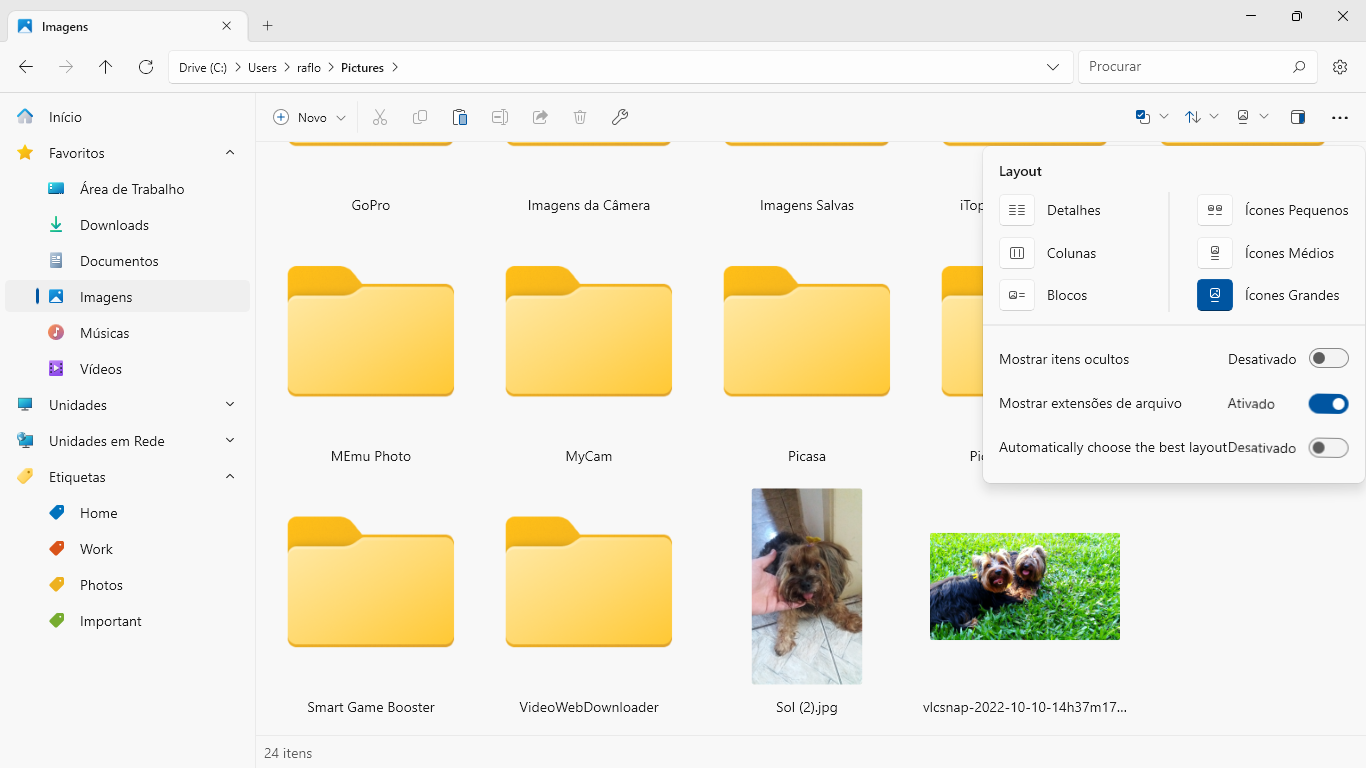This screenshot has width=1366, height=768.
Task: Select Ícones Grandes layout
Action: pyautogui.click(x=1268, y=295)
